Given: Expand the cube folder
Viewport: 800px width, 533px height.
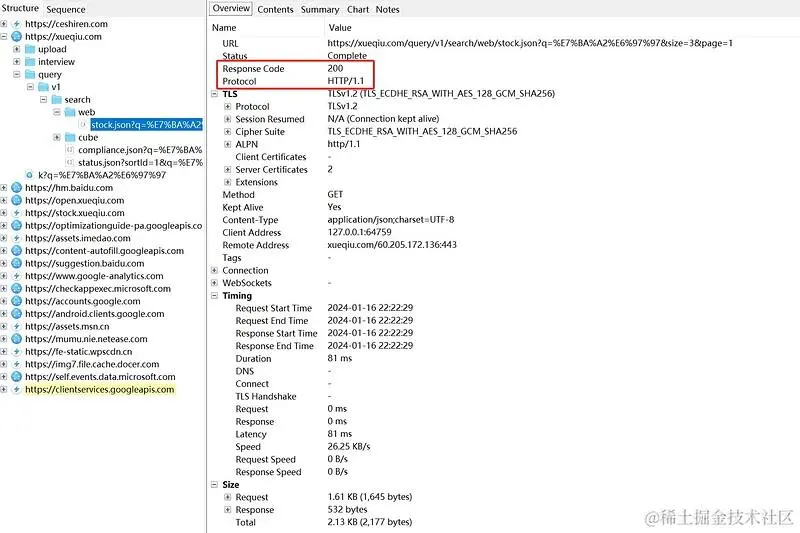Looking at the screenshot, I should point(57,137).
